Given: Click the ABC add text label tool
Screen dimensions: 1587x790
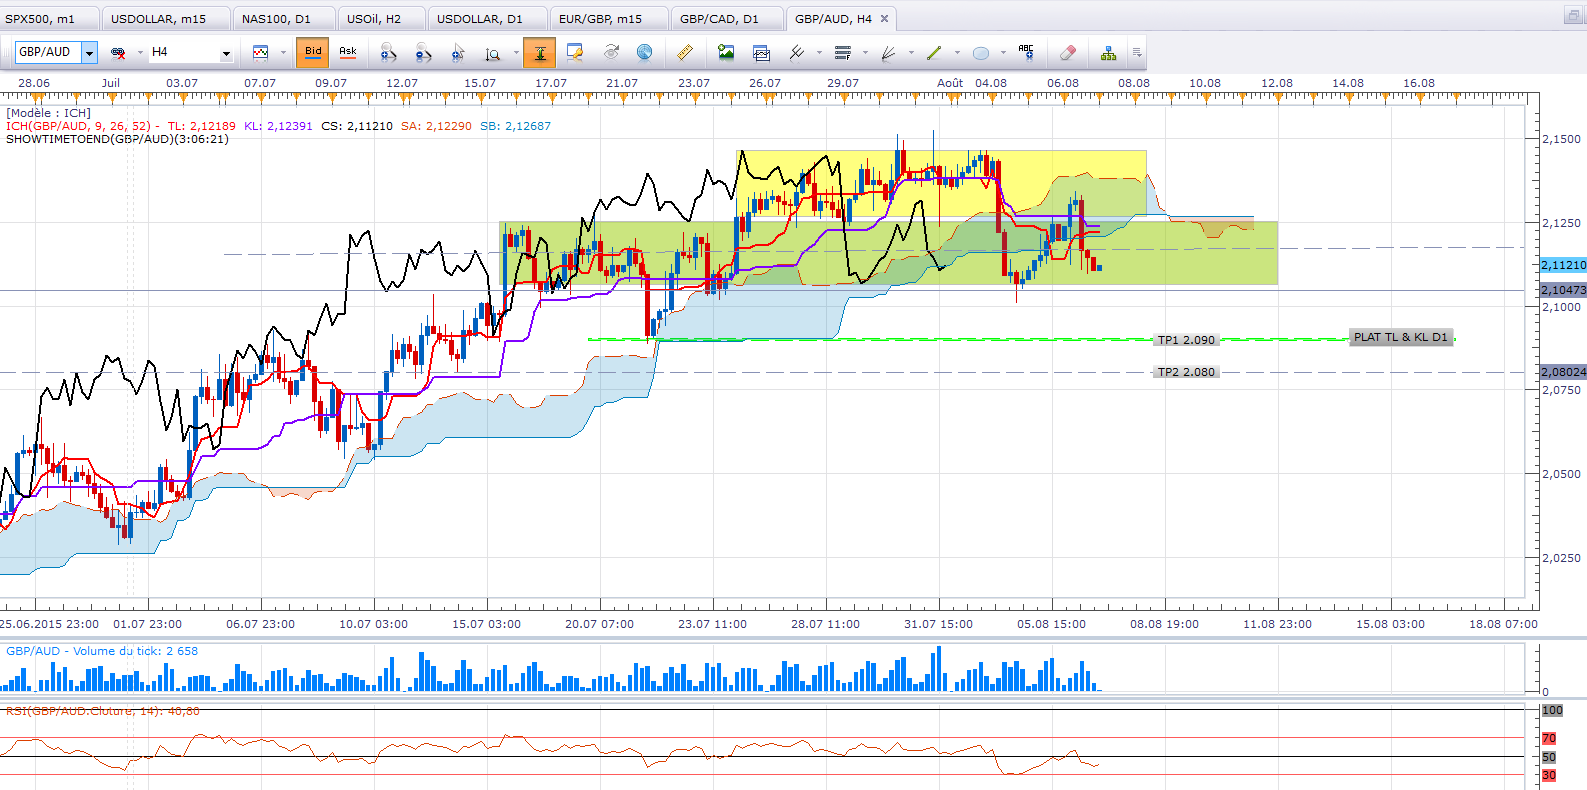Looking at the screenshot, I should pyautogui.click(x=1025, y=52).
